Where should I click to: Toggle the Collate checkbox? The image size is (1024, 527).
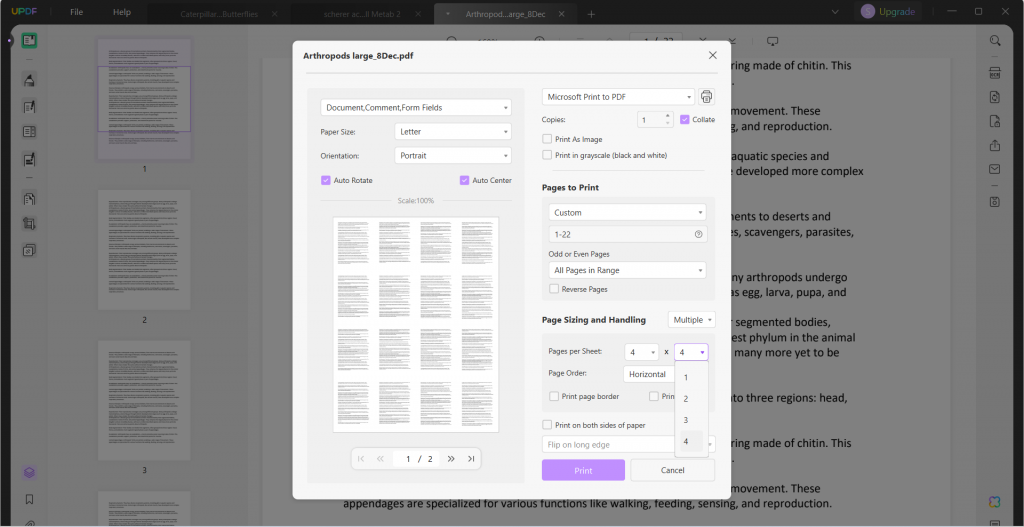pyautogui.click(x=684, y=120)
